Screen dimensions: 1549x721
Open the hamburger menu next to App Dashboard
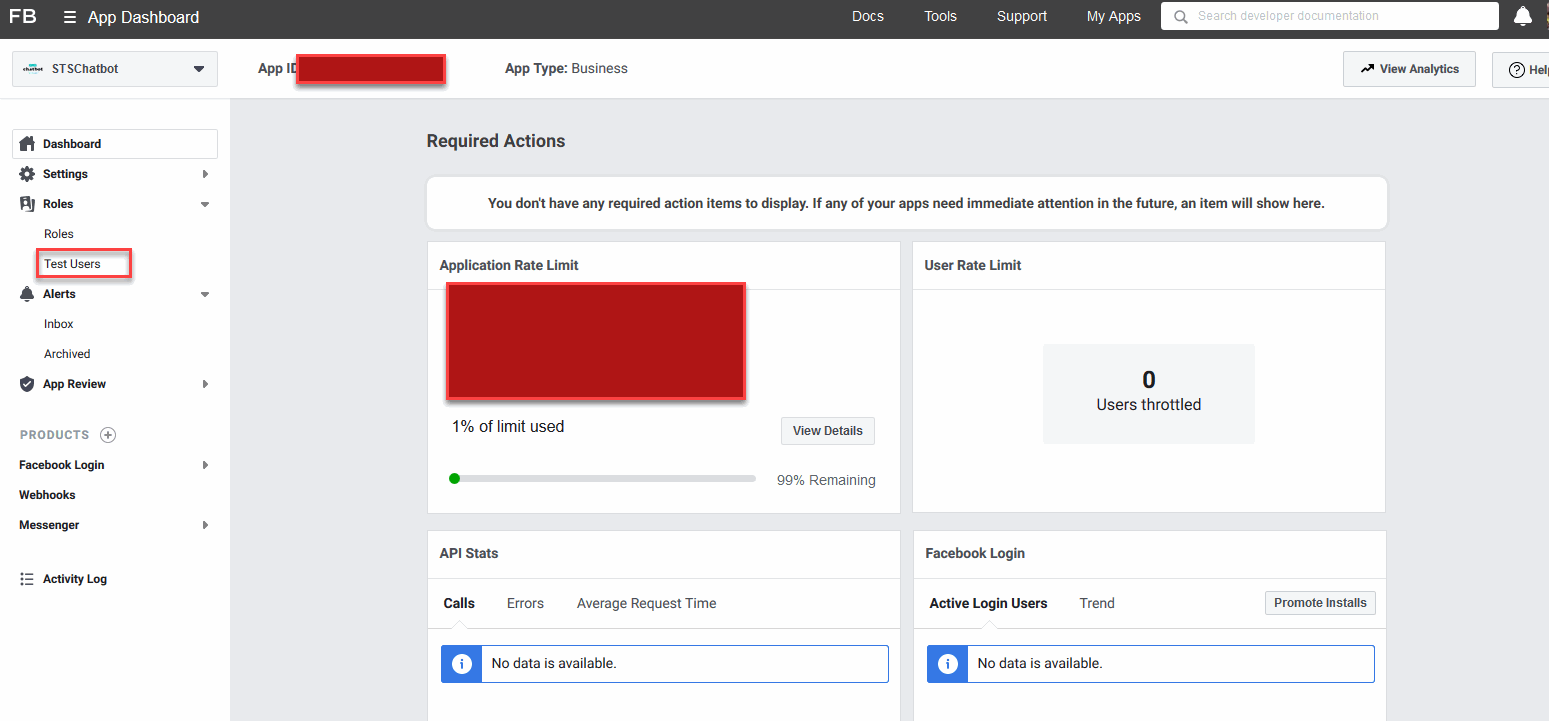pos(69,17)
